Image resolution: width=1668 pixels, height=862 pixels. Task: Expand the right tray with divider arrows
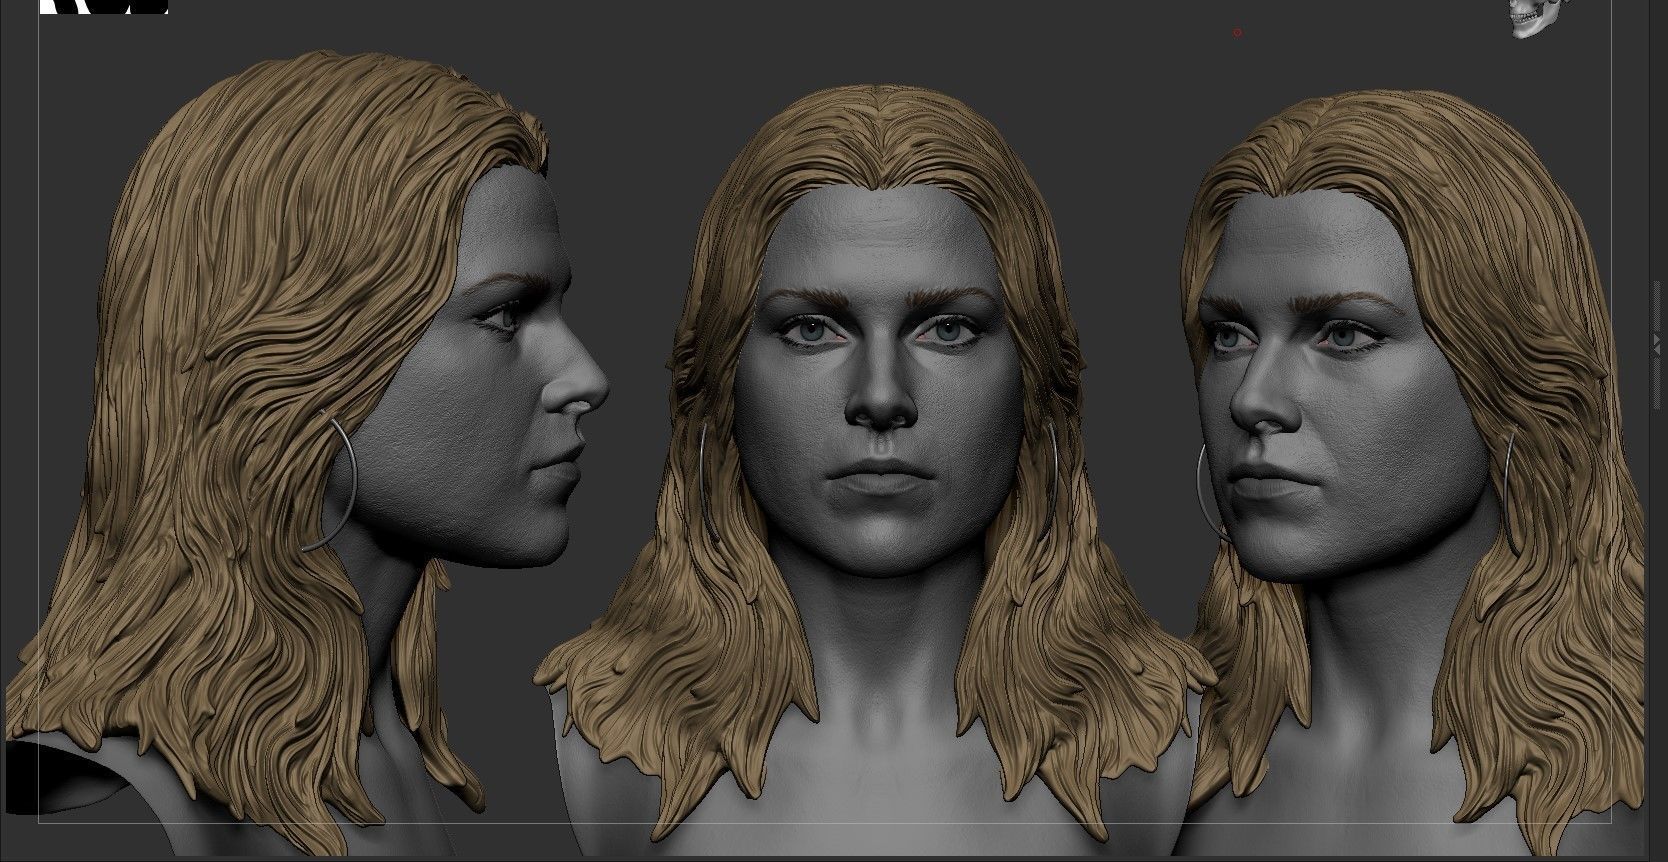coord(1658,343)
